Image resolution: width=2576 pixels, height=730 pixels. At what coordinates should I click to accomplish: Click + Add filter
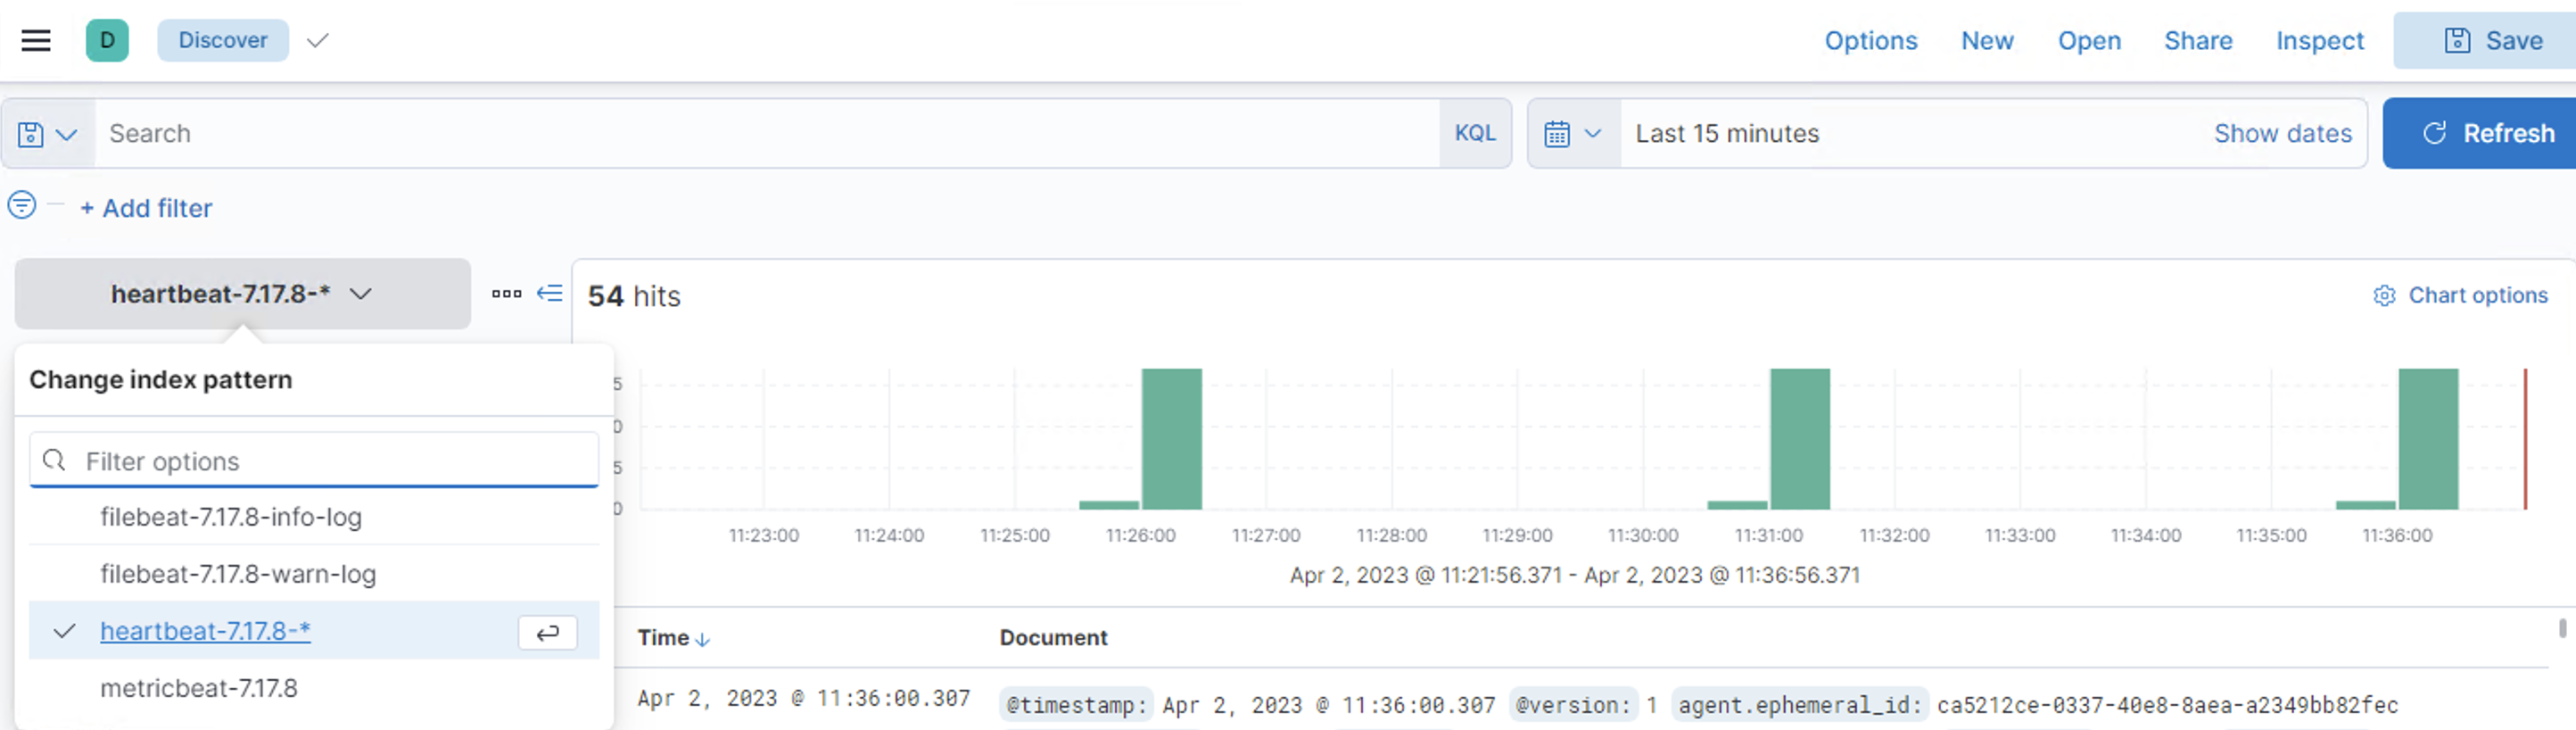146,208
